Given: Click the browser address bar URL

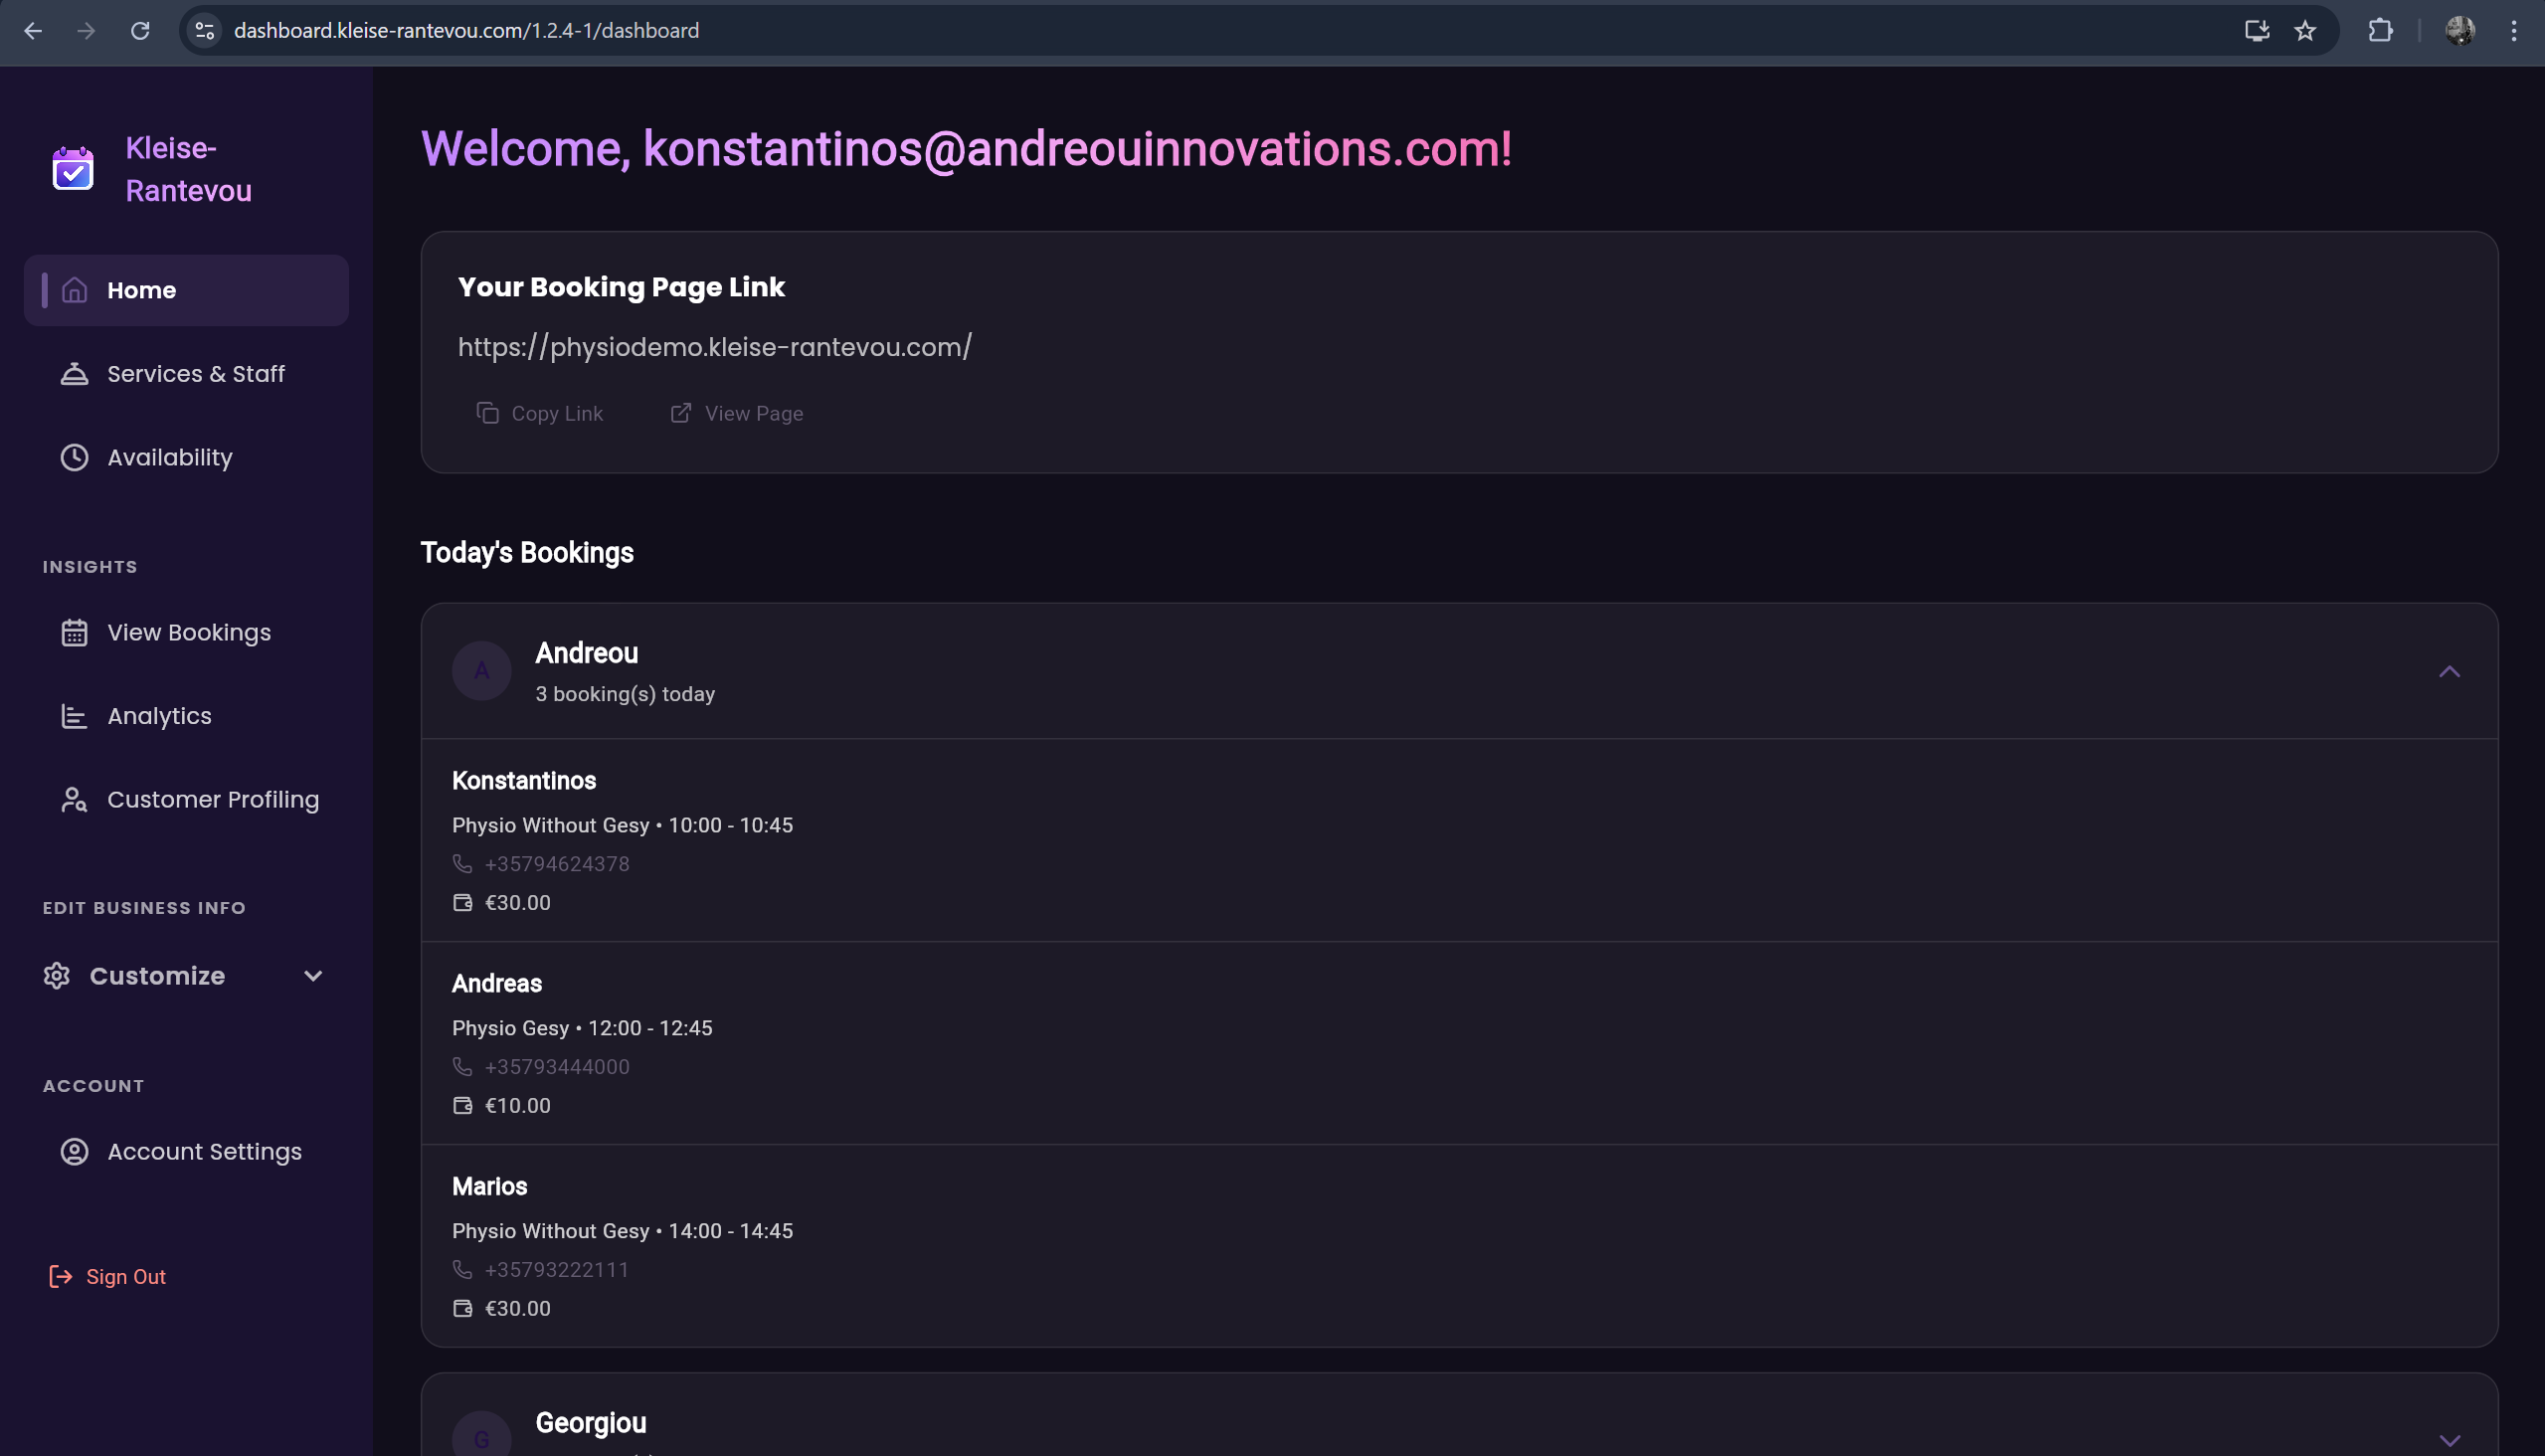Looking at the screenshot, I should point(466,31).
